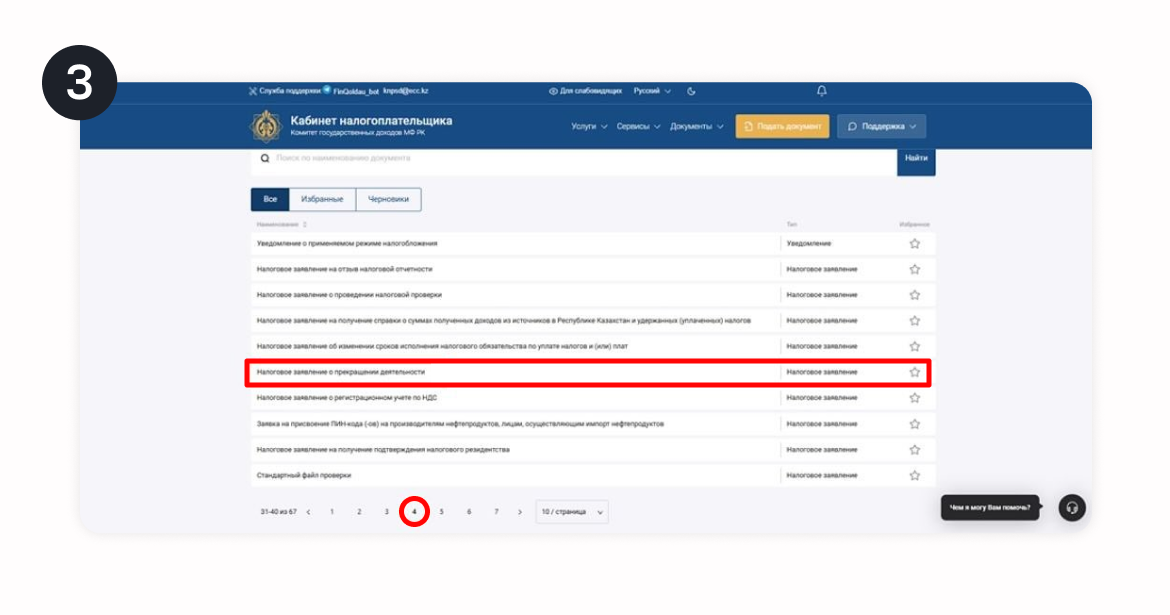Favorite Налоговое заявление о прекращении деятельности
The height and width of the screenshot is (615, 1170).
click(x=914, y=372)
